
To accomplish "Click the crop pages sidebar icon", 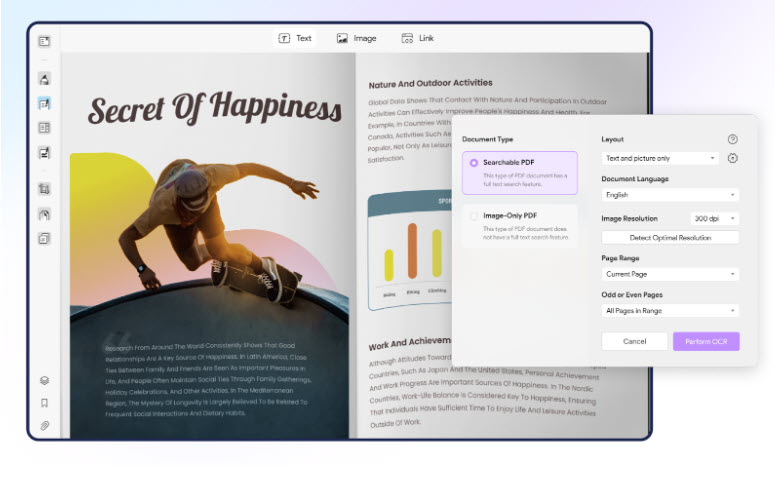I will tap(44, 188).
